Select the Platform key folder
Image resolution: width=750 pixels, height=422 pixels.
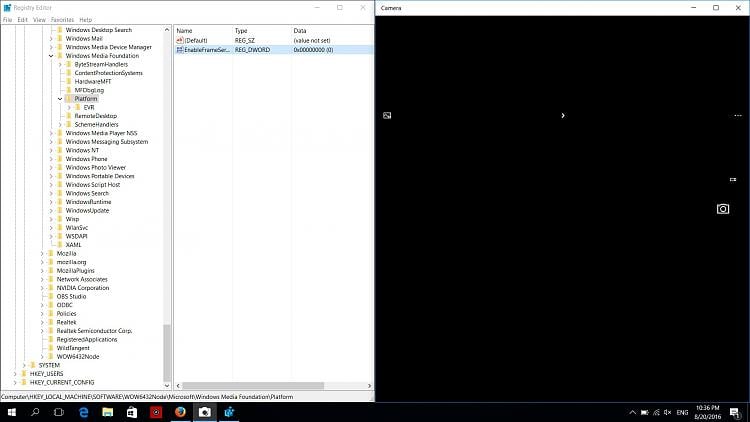pyautogui.click(x=86, y=99)
